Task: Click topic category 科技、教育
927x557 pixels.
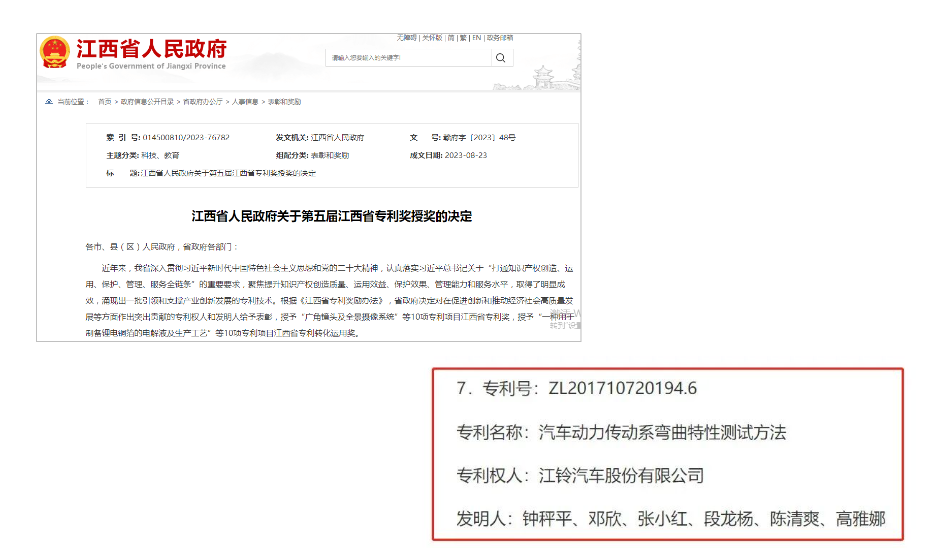Action: point(160,155)
